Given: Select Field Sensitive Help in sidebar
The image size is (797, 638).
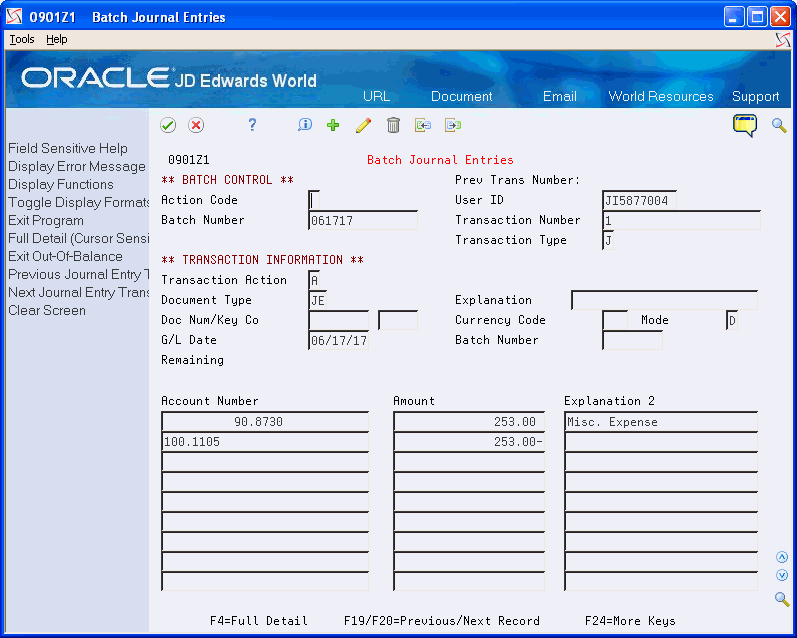Looking at the screenshot, I should pos(68,148).
